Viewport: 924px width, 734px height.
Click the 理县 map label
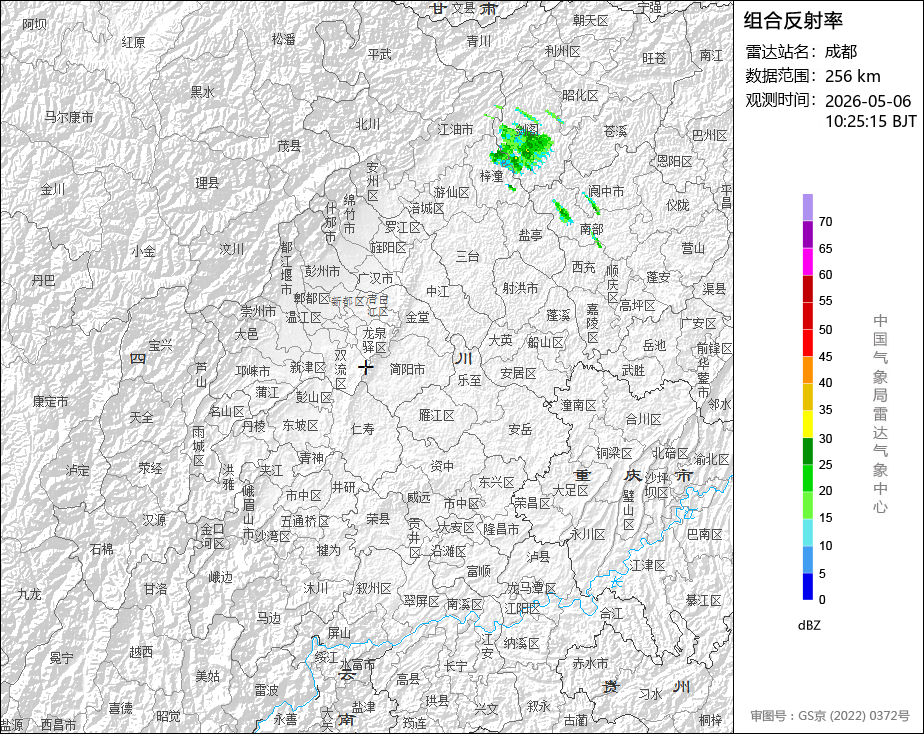[x=207, y=183]
